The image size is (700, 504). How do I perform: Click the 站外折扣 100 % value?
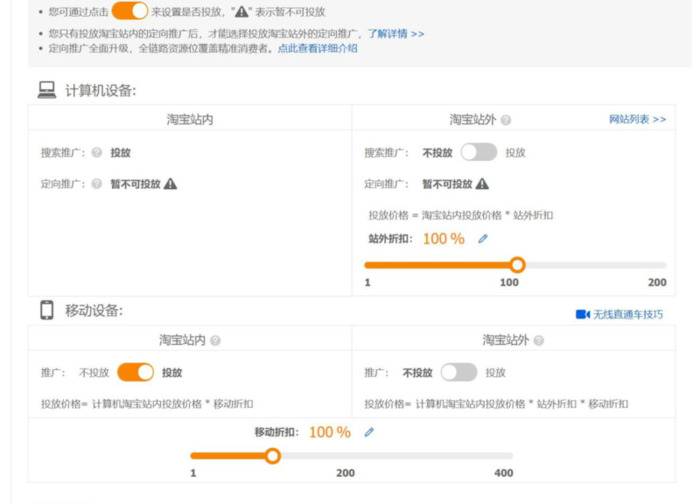443,239
